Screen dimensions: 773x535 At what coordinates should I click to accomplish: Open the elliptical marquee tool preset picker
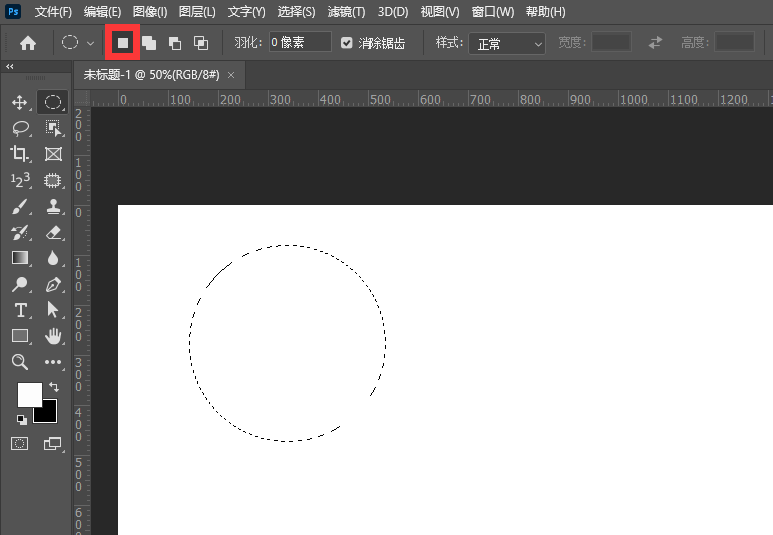(x=78, y=43)
